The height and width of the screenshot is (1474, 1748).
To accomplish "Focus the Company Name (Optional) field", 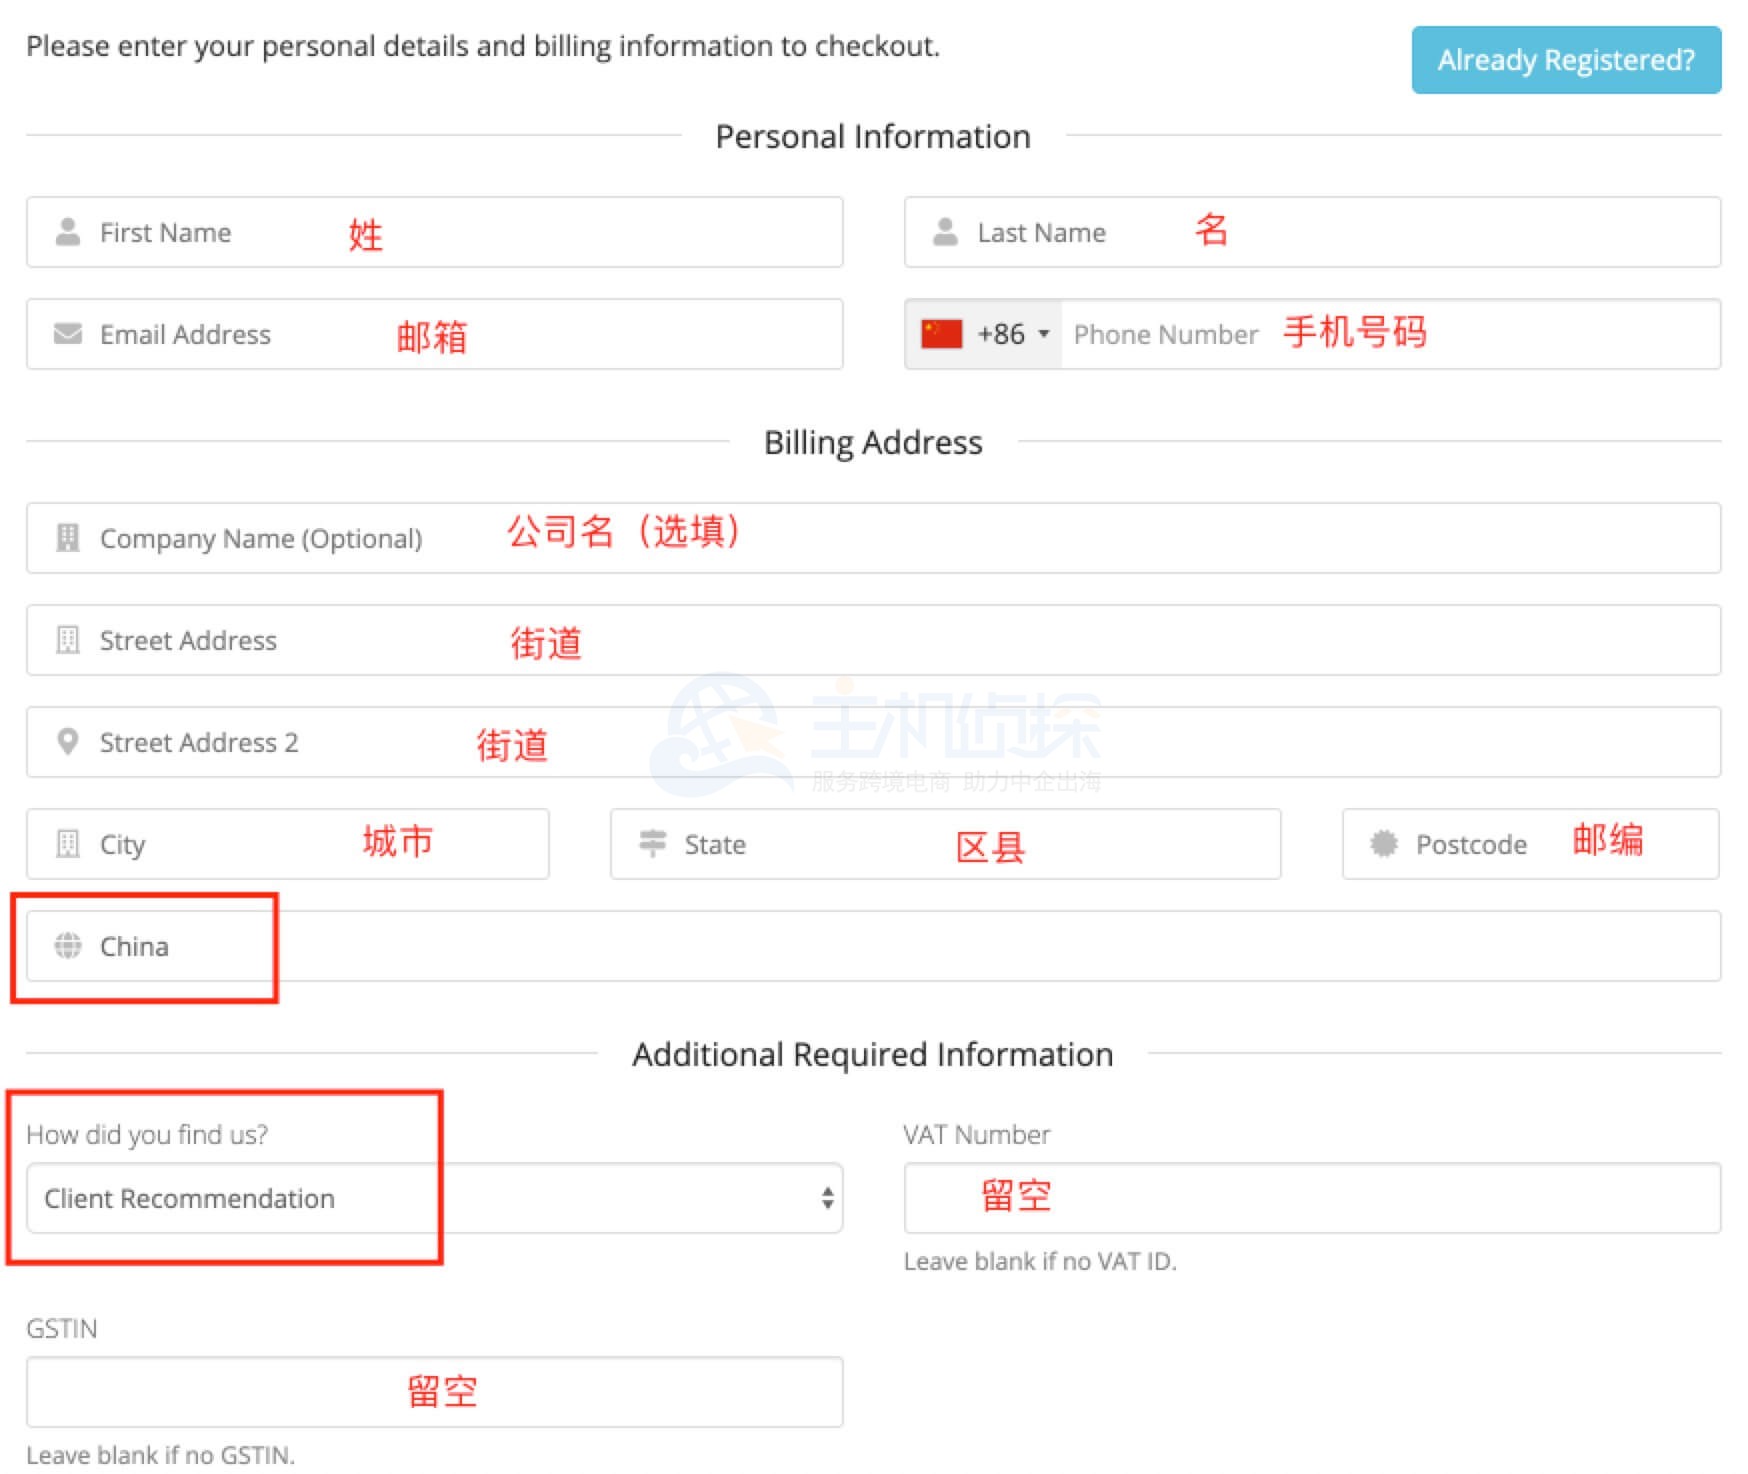I will tap(874, 538).
